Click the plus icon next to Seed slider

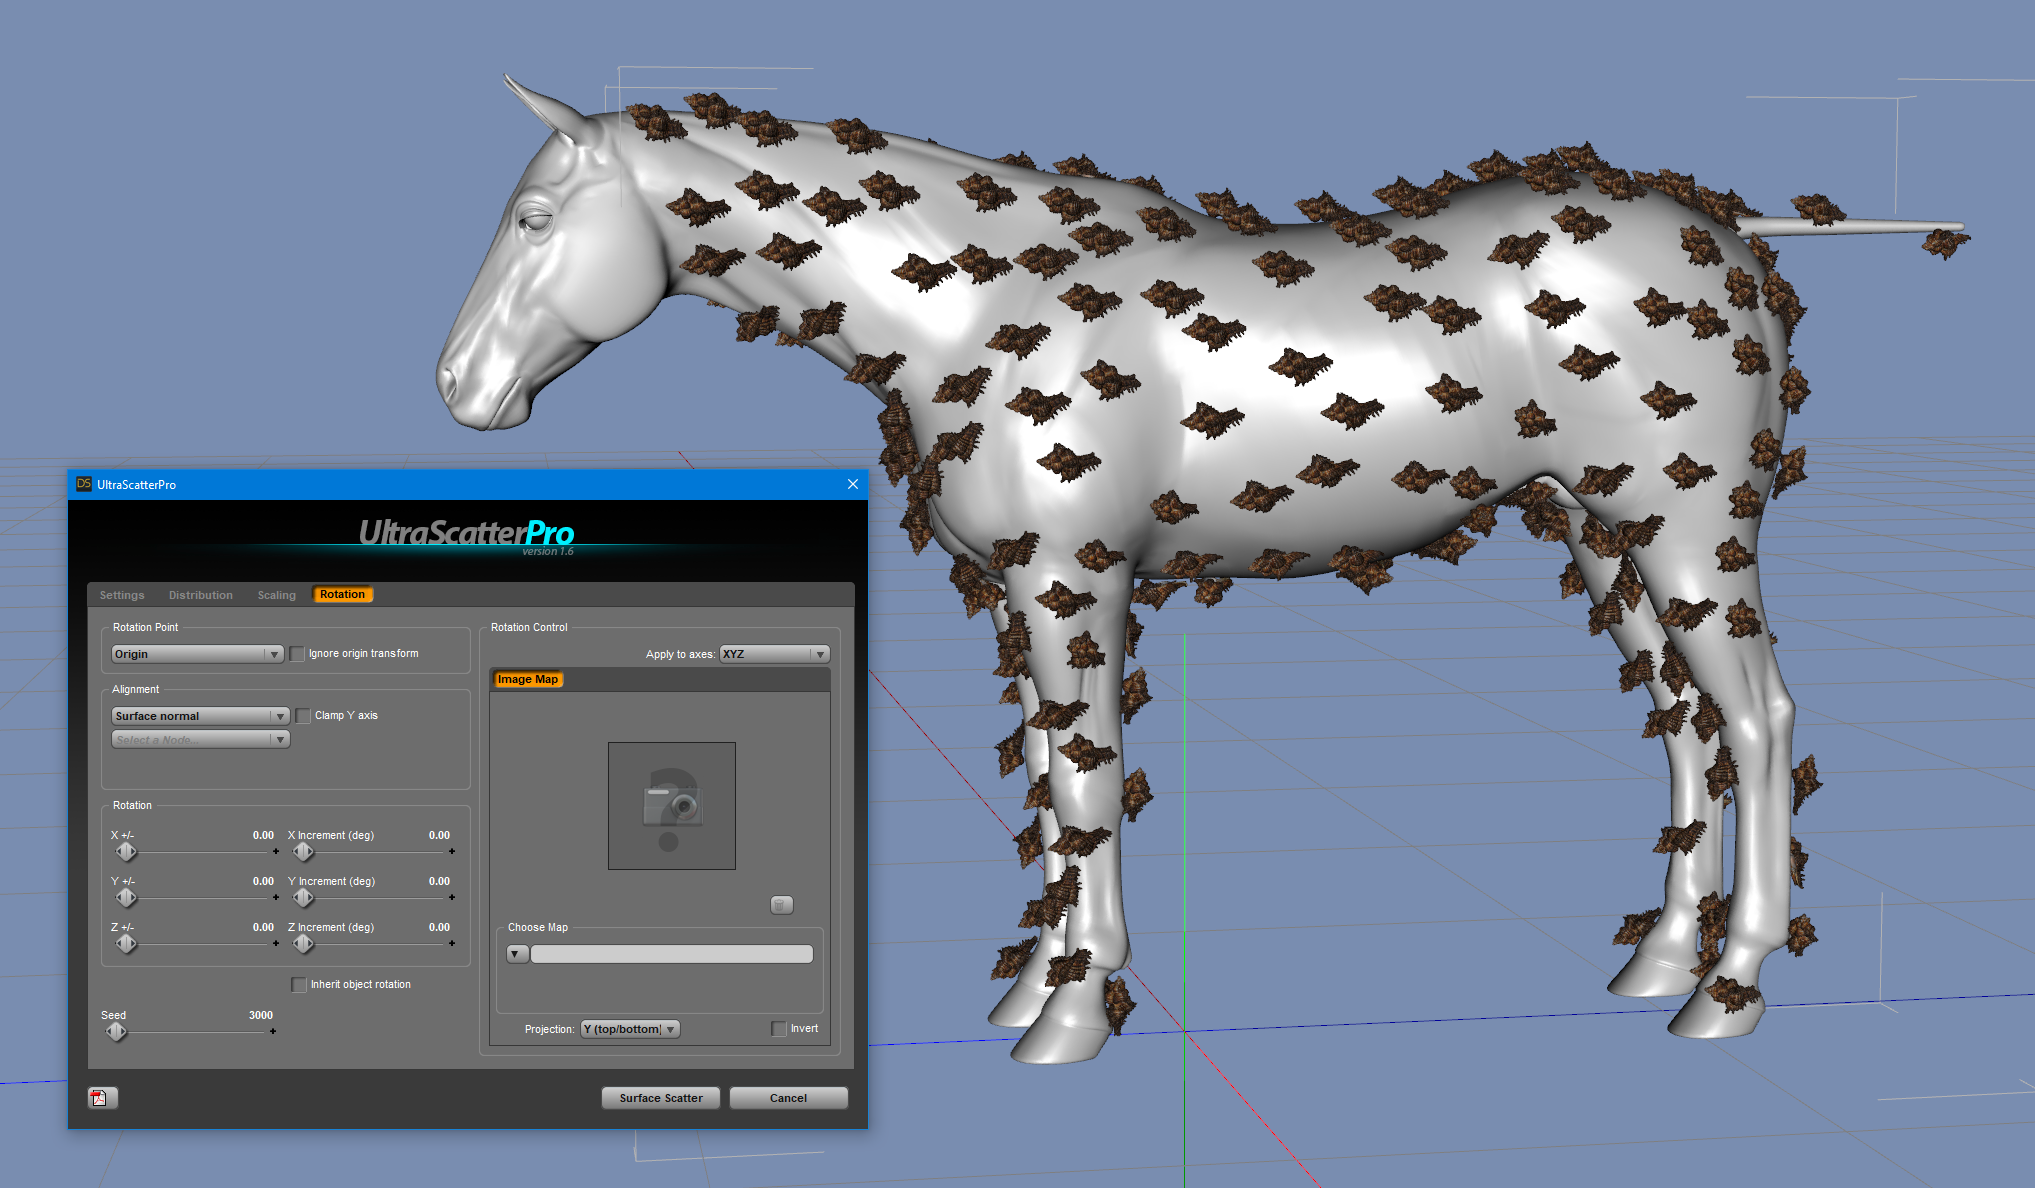point(273,1031)
